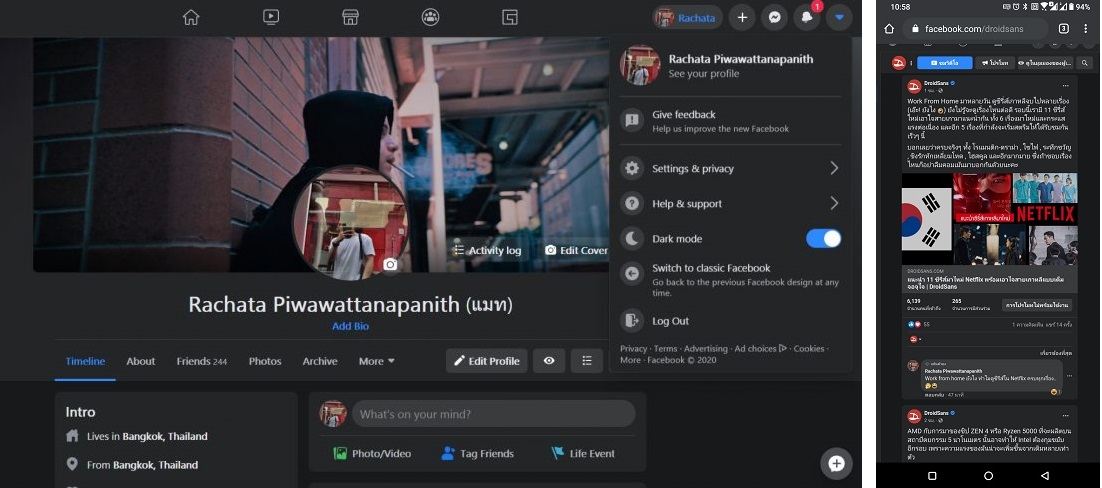Click the Create plus button in top bar
Image resolution: width=1102 pixels, height=488 pixels.
click(x=741, y=18)
